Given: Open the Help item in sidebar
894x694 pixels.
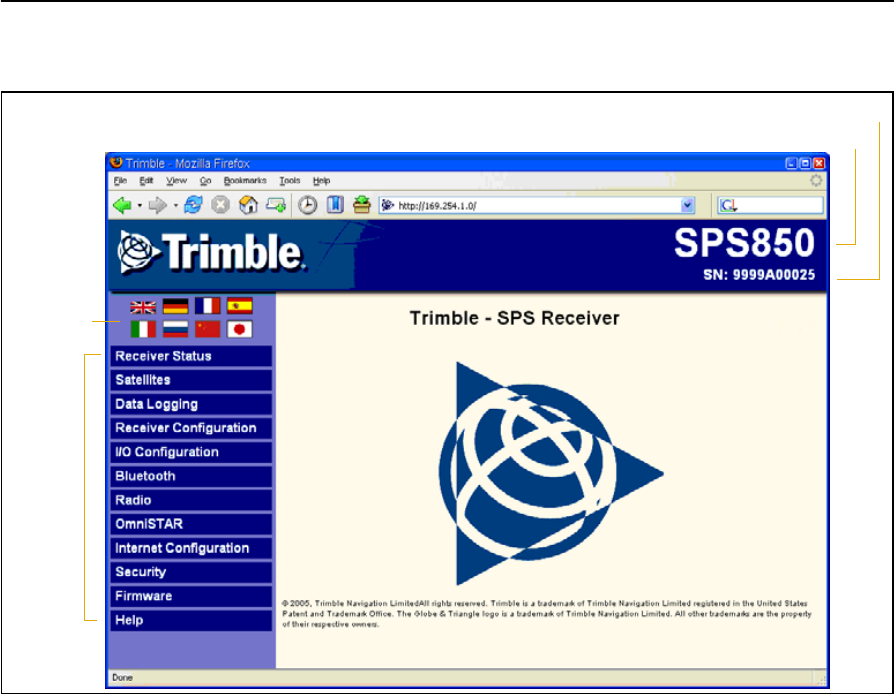Looking at the screenshot, I should coord(191,620).
